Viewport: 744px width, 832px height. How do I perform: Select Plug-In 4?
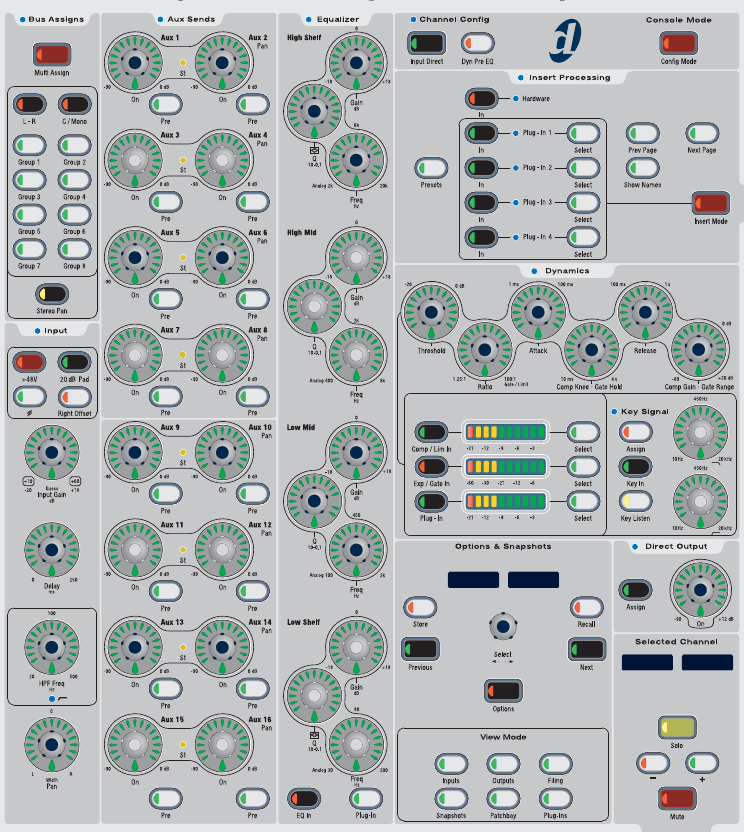point(583,237)
